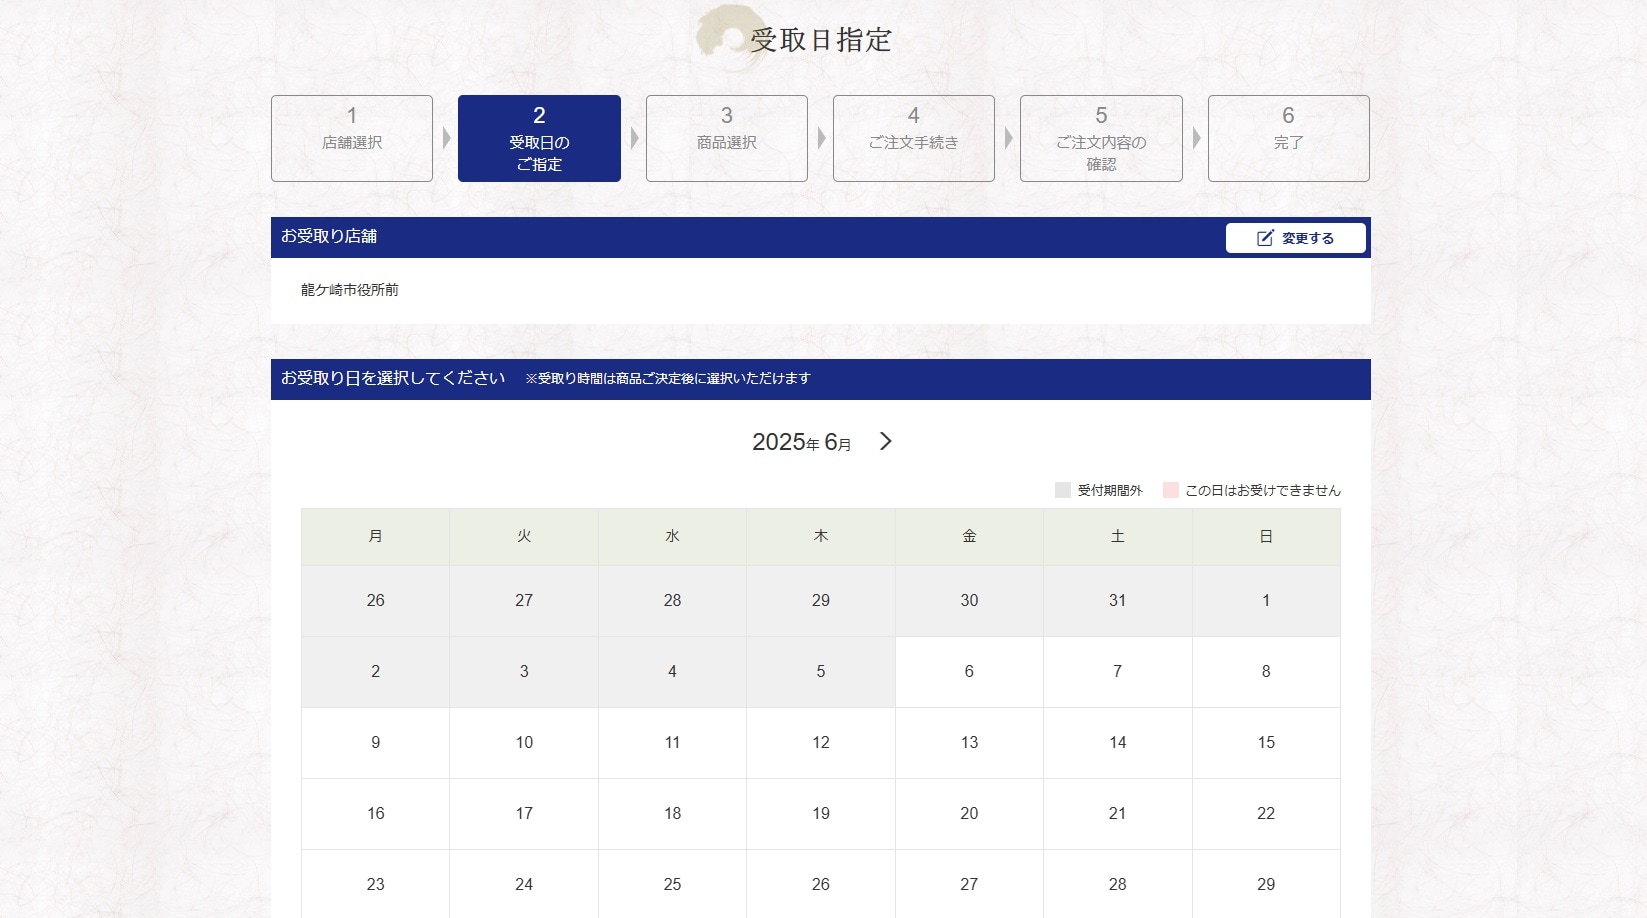The height and width of the screenshot is (918, 1647).
Task: Click greyed-out day 3
Action: pyautogui.click(x=524, y=672)
